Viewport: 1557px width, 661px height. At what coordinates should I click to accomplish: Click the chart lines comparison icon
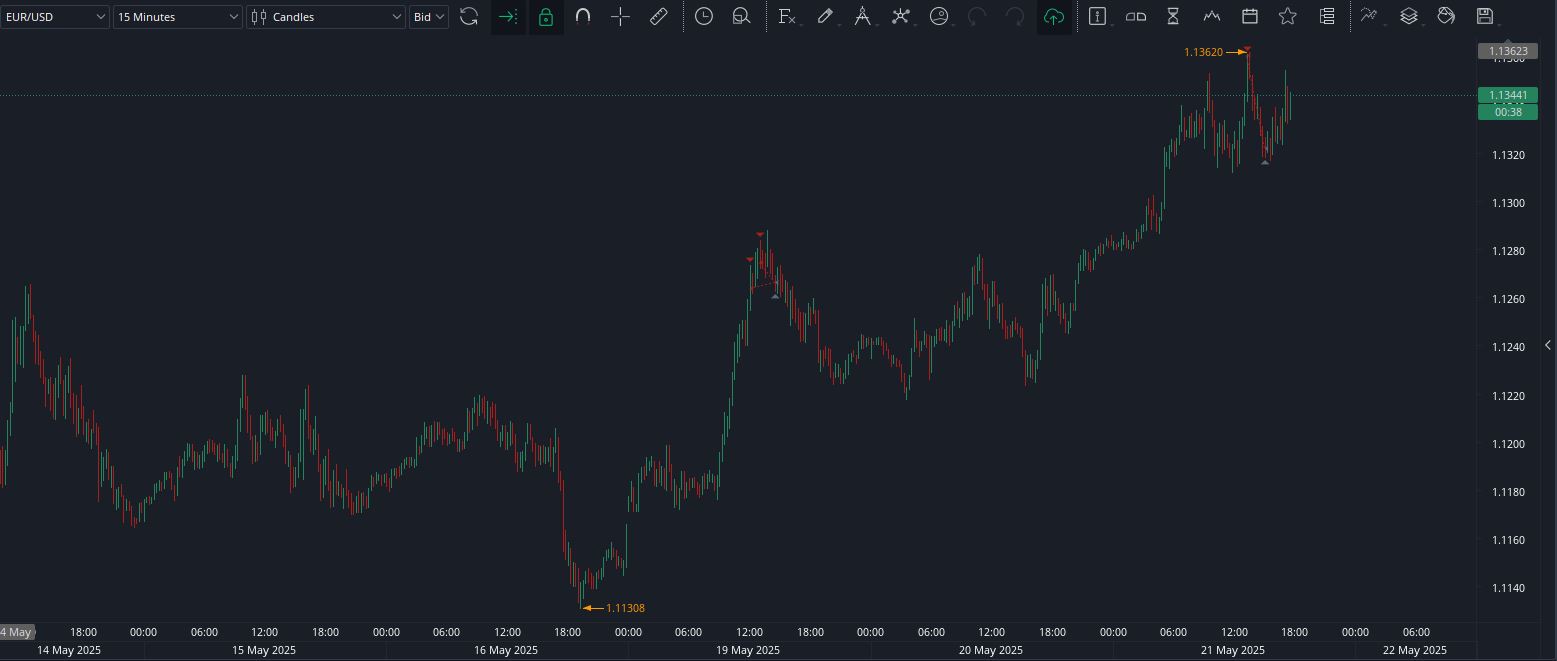(1369, 17)
